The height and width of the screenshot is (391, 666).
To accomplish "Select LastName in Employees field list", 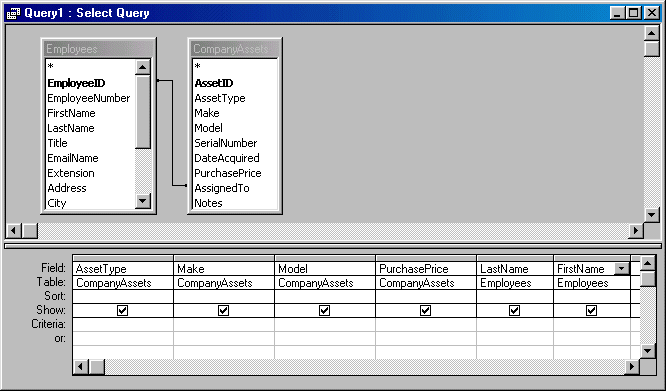I will click(71, 128).
